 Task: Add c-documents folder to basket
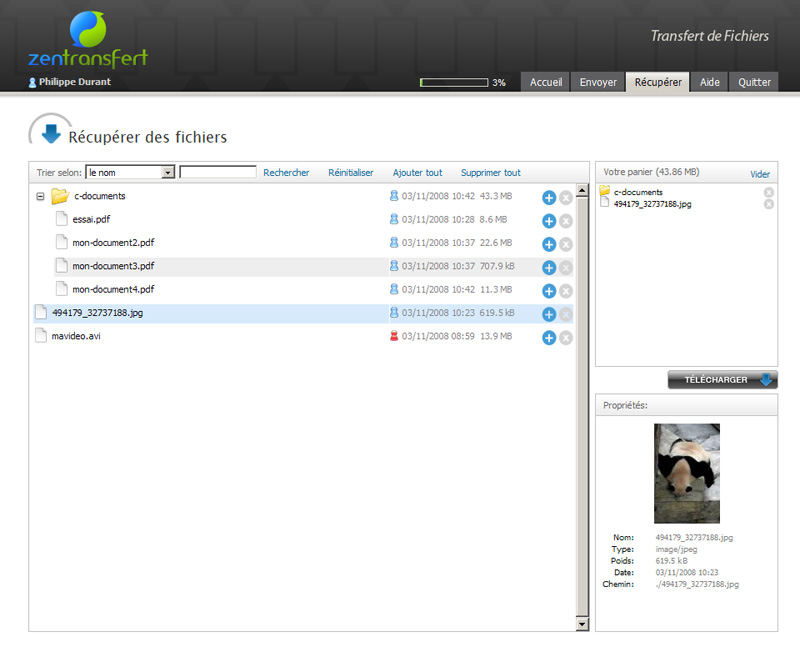tap(549, 197)
